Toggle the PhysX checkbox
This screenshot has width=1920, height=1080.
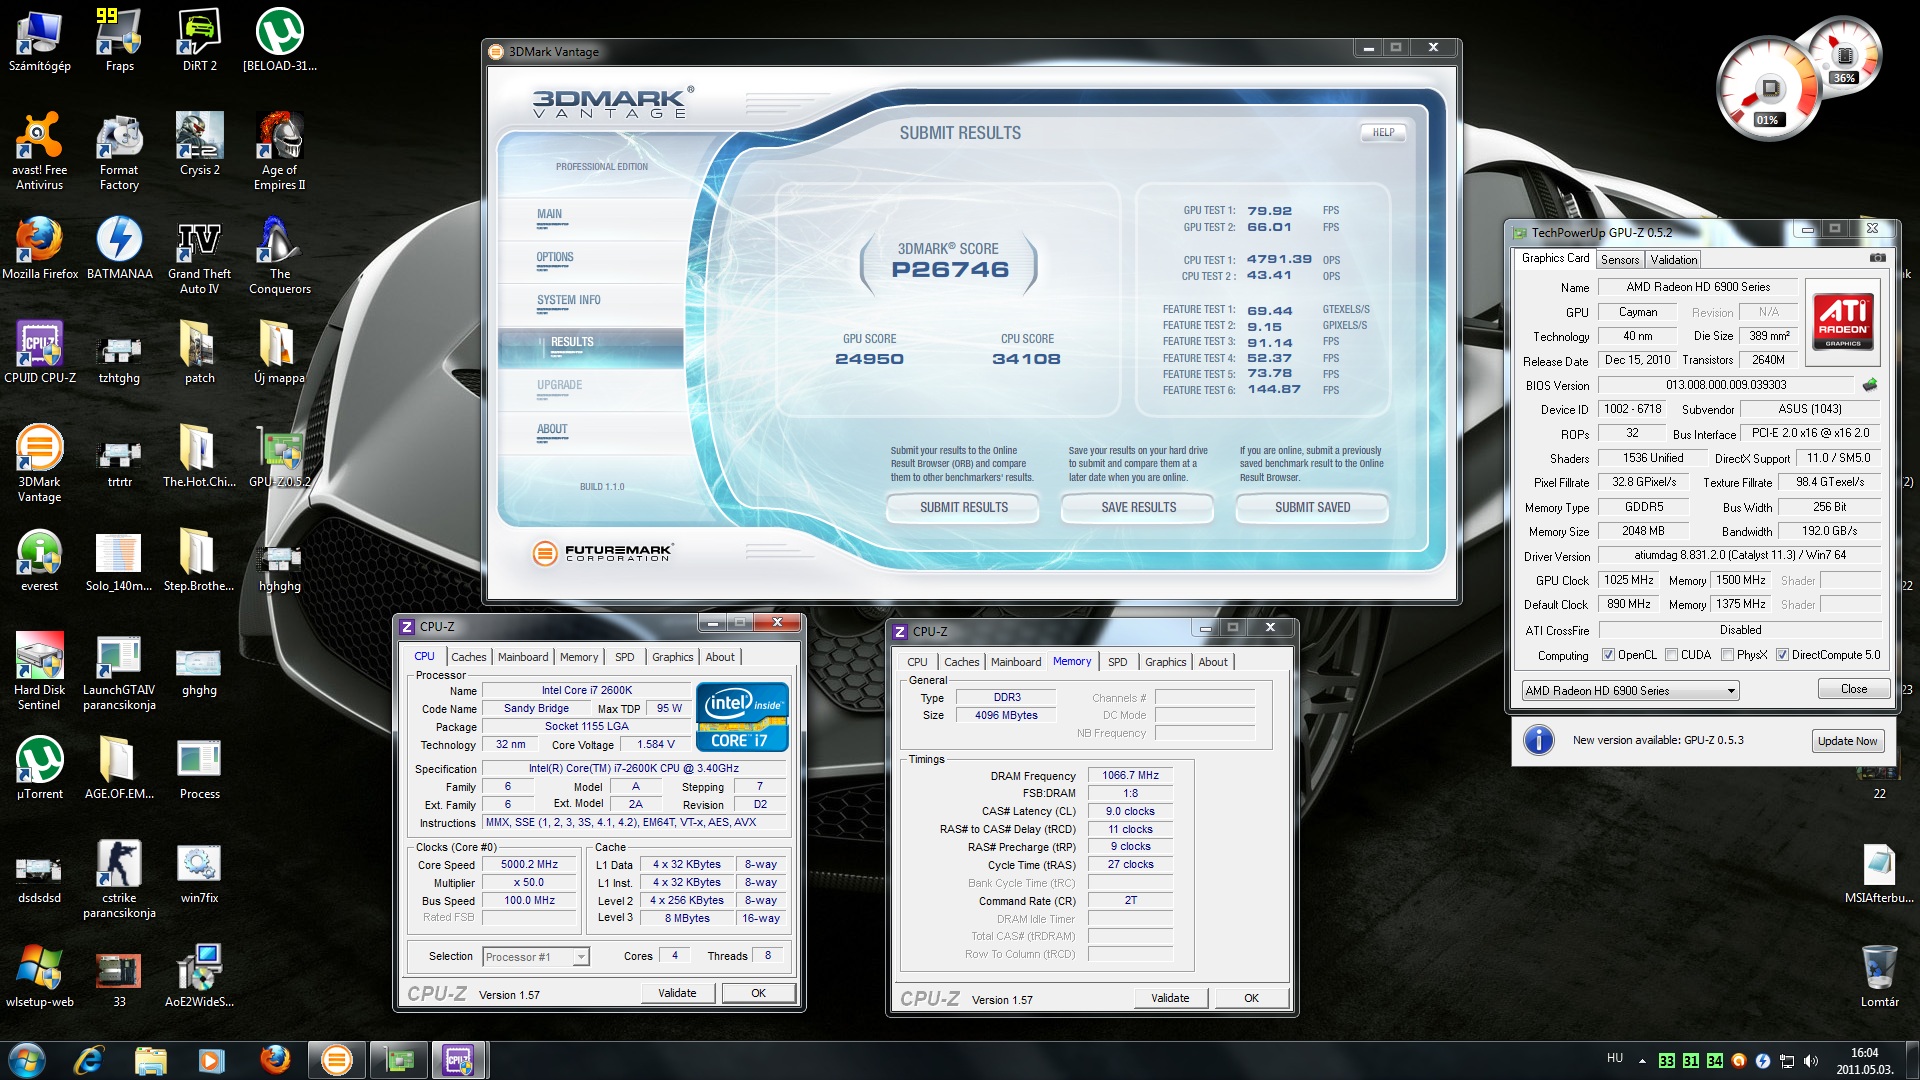tap(1727, 655)
